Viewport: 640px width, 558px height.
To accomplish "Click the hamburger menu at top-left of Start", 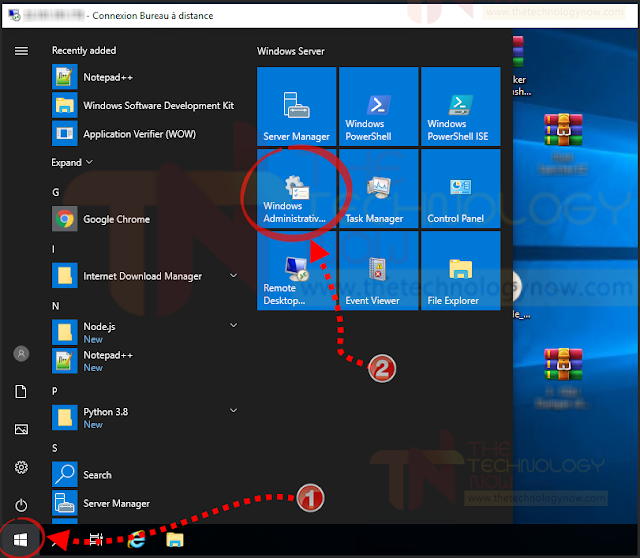I will pos(21,51).
